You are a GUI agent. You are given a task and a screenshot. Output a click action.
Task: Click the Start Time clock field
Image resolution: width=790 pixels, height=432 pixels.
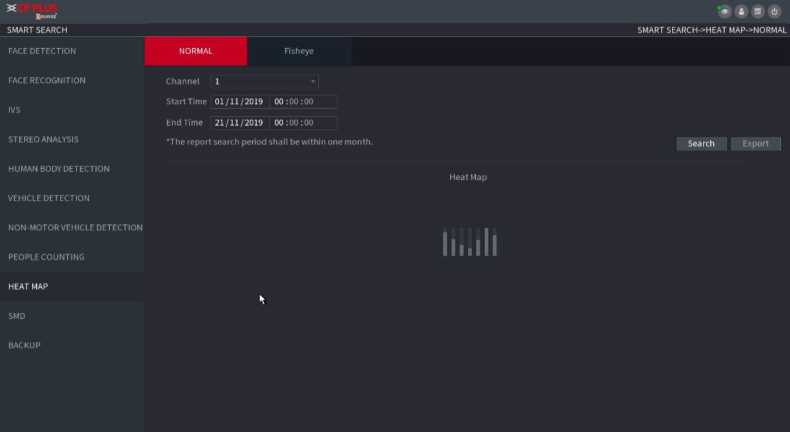pos(303,102)
